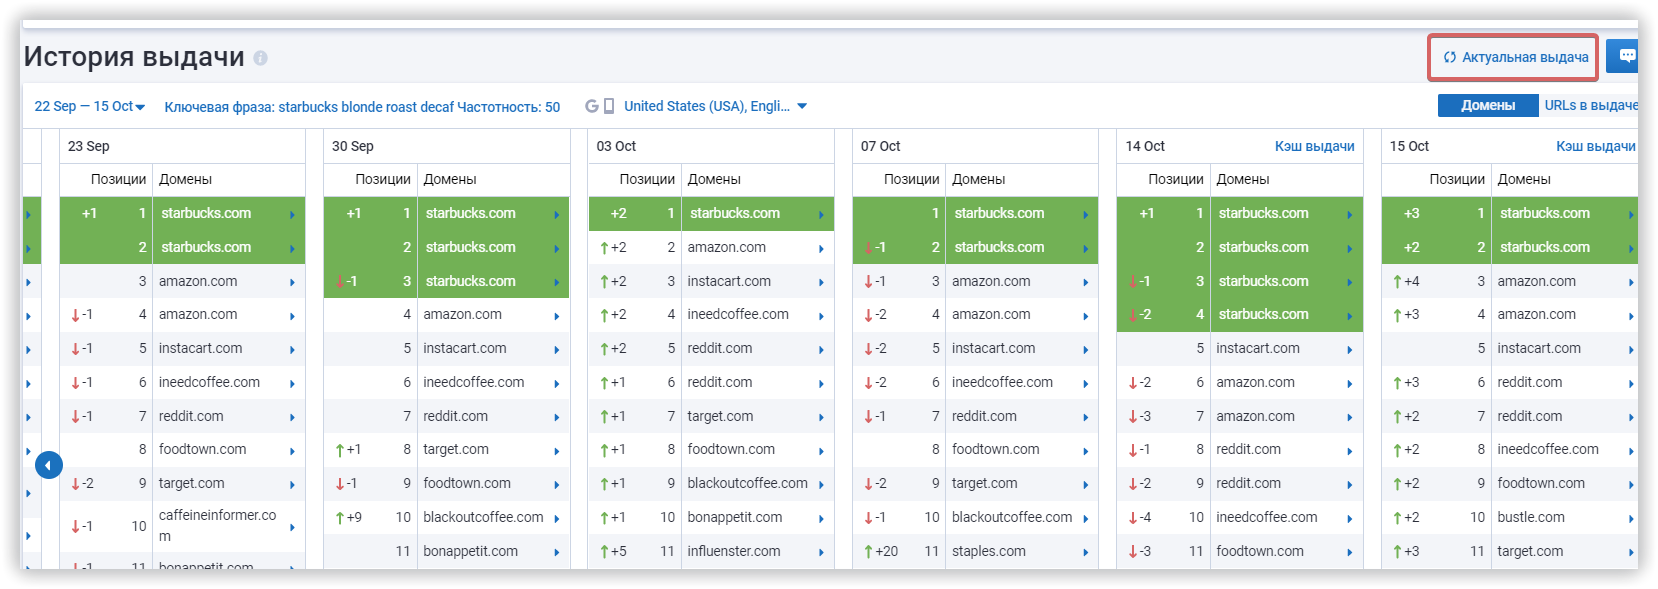Screen dimensions: 1658x589
Task: Expand arrow for foodtown.com in 23 Sep column
Action: 292,451
